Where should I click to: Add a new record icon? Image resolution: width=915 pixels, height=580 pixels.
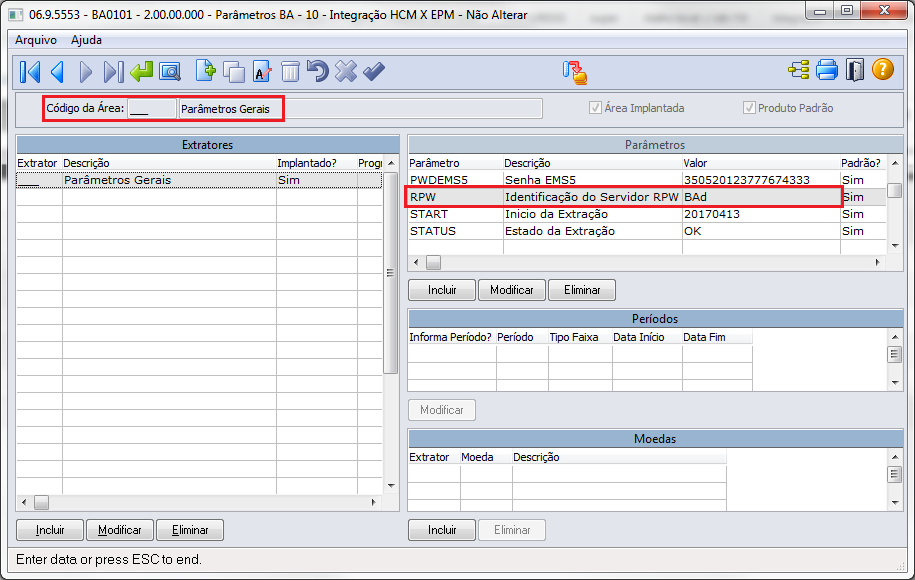pos(205,71)
